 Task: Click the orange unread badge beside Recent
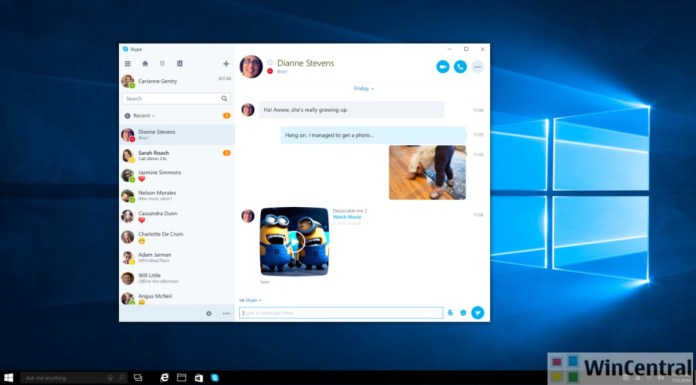pos(226,115)
